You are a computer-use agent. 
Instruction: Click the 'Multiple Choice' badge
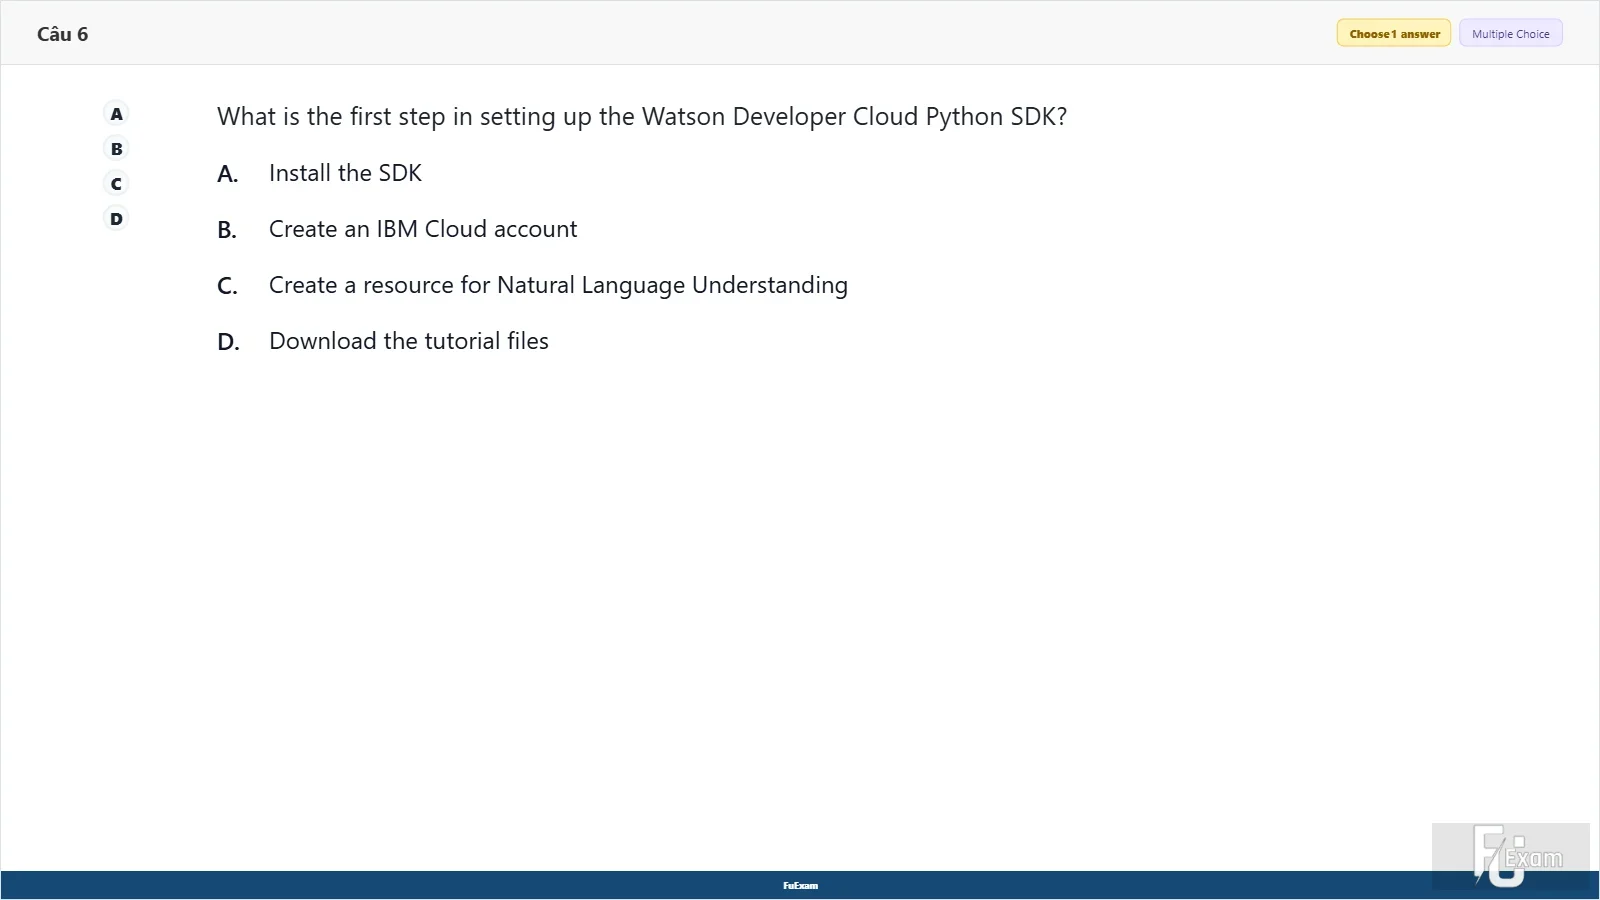[1510, 34]
